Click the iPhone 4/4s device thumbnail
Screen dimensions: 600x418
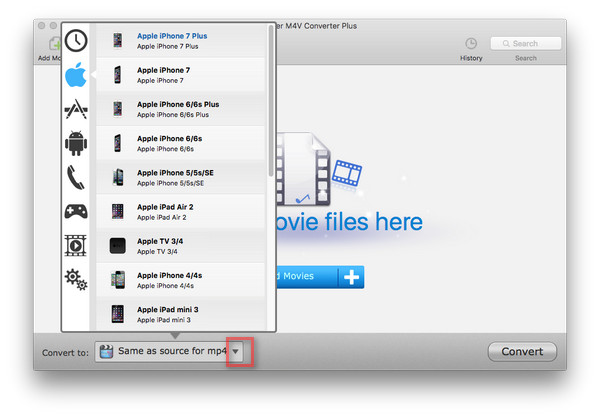click(x=118, y=280)
